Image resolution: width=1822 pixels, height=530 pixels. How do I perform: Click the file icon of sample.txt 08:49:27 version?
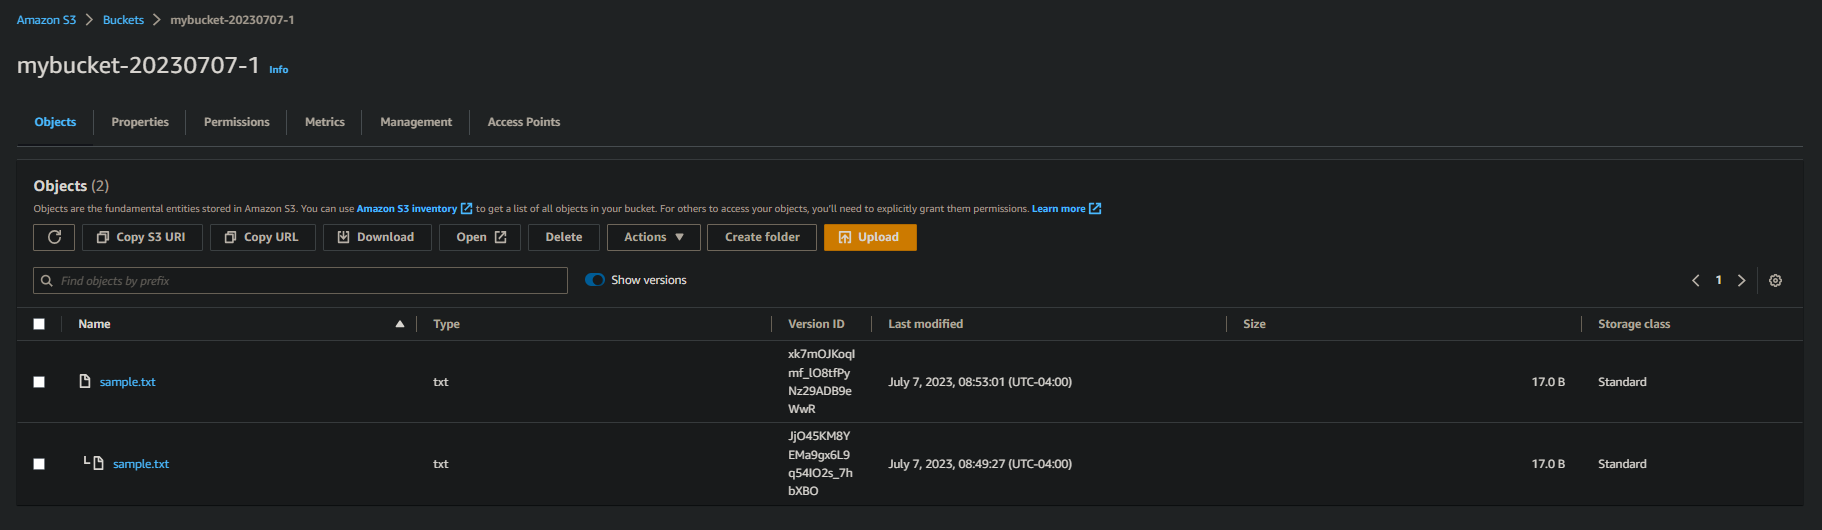coord(98,463)
